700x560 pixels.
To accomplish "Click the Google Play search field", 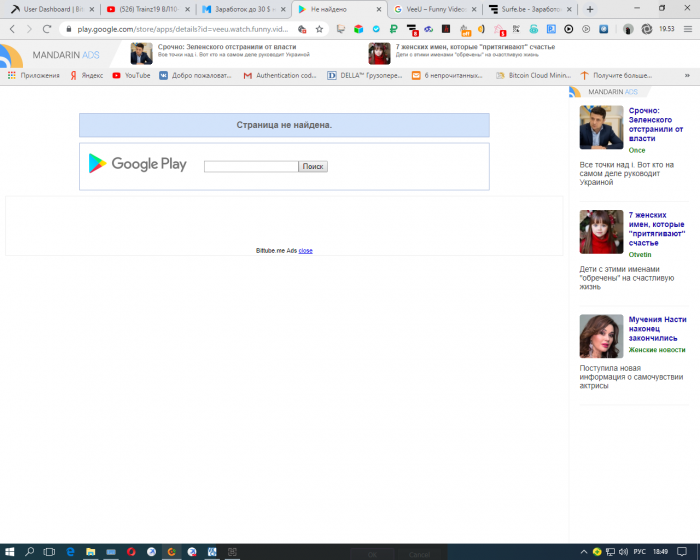I will 251,167.
